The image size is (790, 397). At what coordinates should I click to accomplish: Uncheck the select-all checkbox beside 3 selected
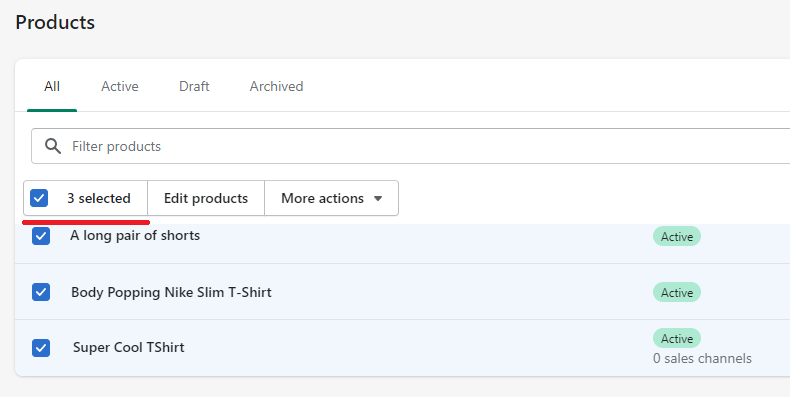pyautogui.click(x=39, y=198)
